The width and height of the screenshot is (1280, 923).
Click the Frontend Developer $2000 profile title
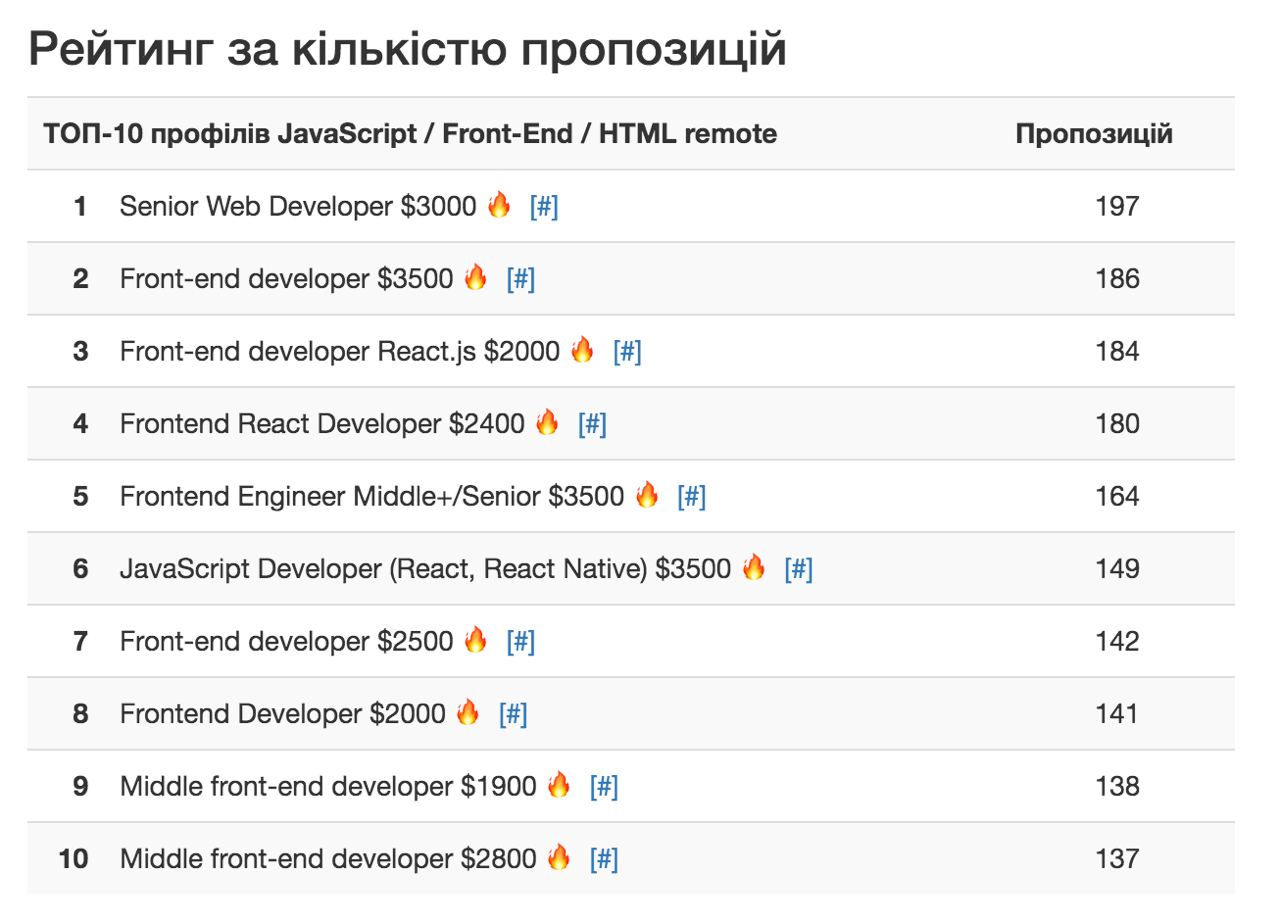pyautogui.click(x=282, y=714)
